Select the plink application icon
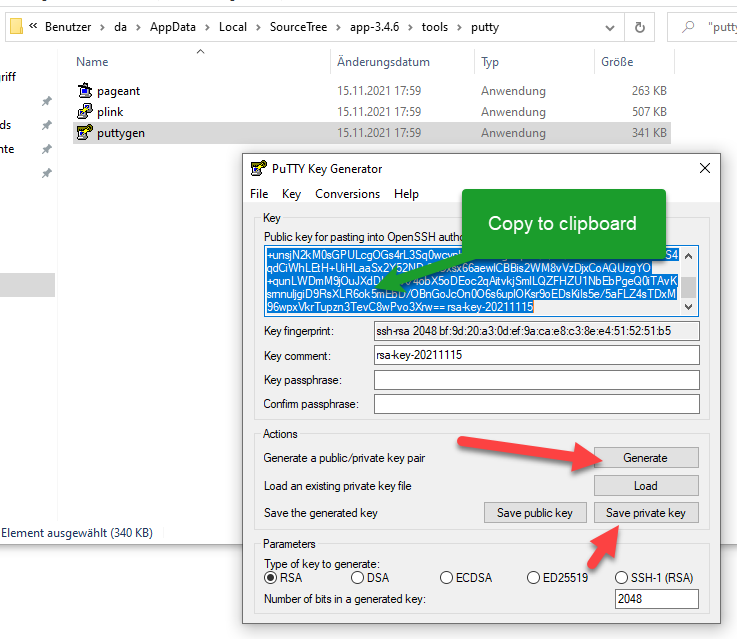Viewport: 737px width, 639px height. (85, 111)
